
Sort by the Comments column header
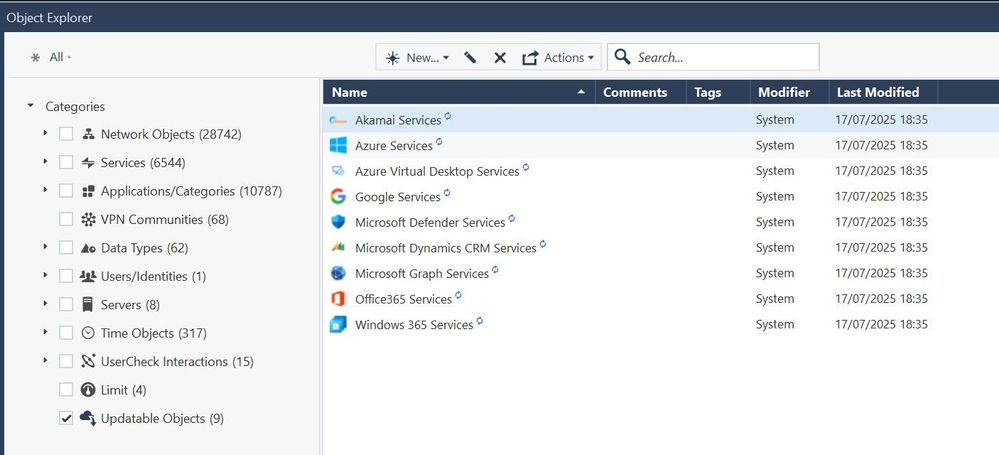click(640, 92)
